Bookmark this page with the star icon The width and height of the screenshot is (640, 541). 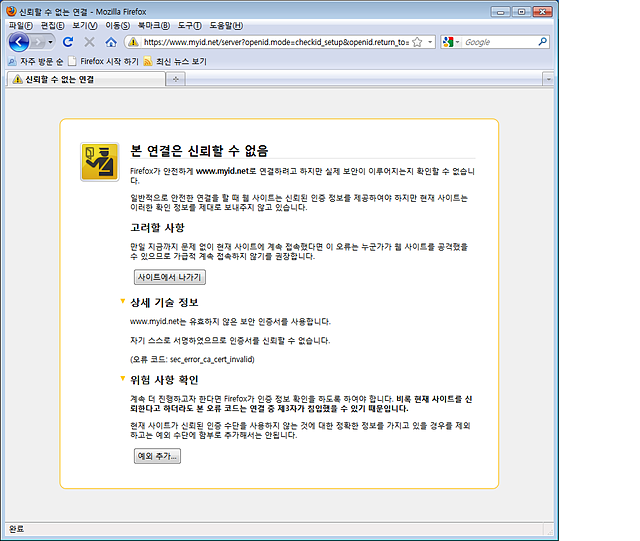click(417, 42)
